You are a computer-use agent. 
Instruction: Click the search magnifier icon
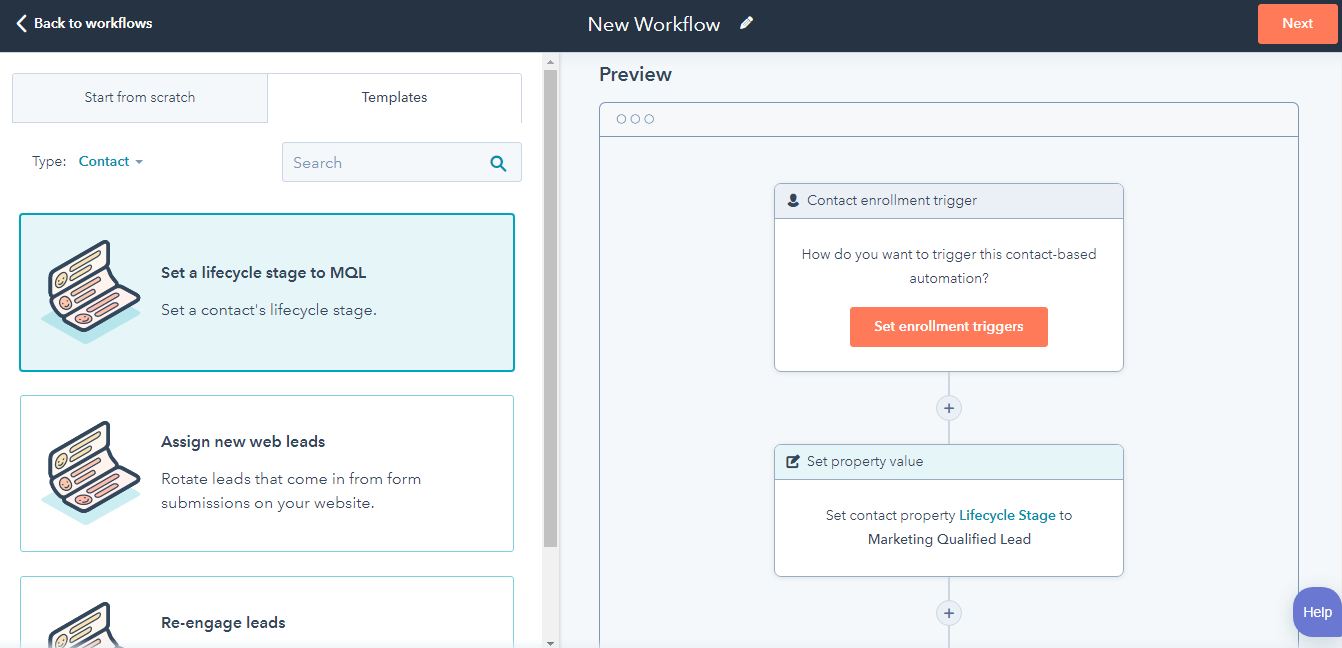[x=498, y=163]
